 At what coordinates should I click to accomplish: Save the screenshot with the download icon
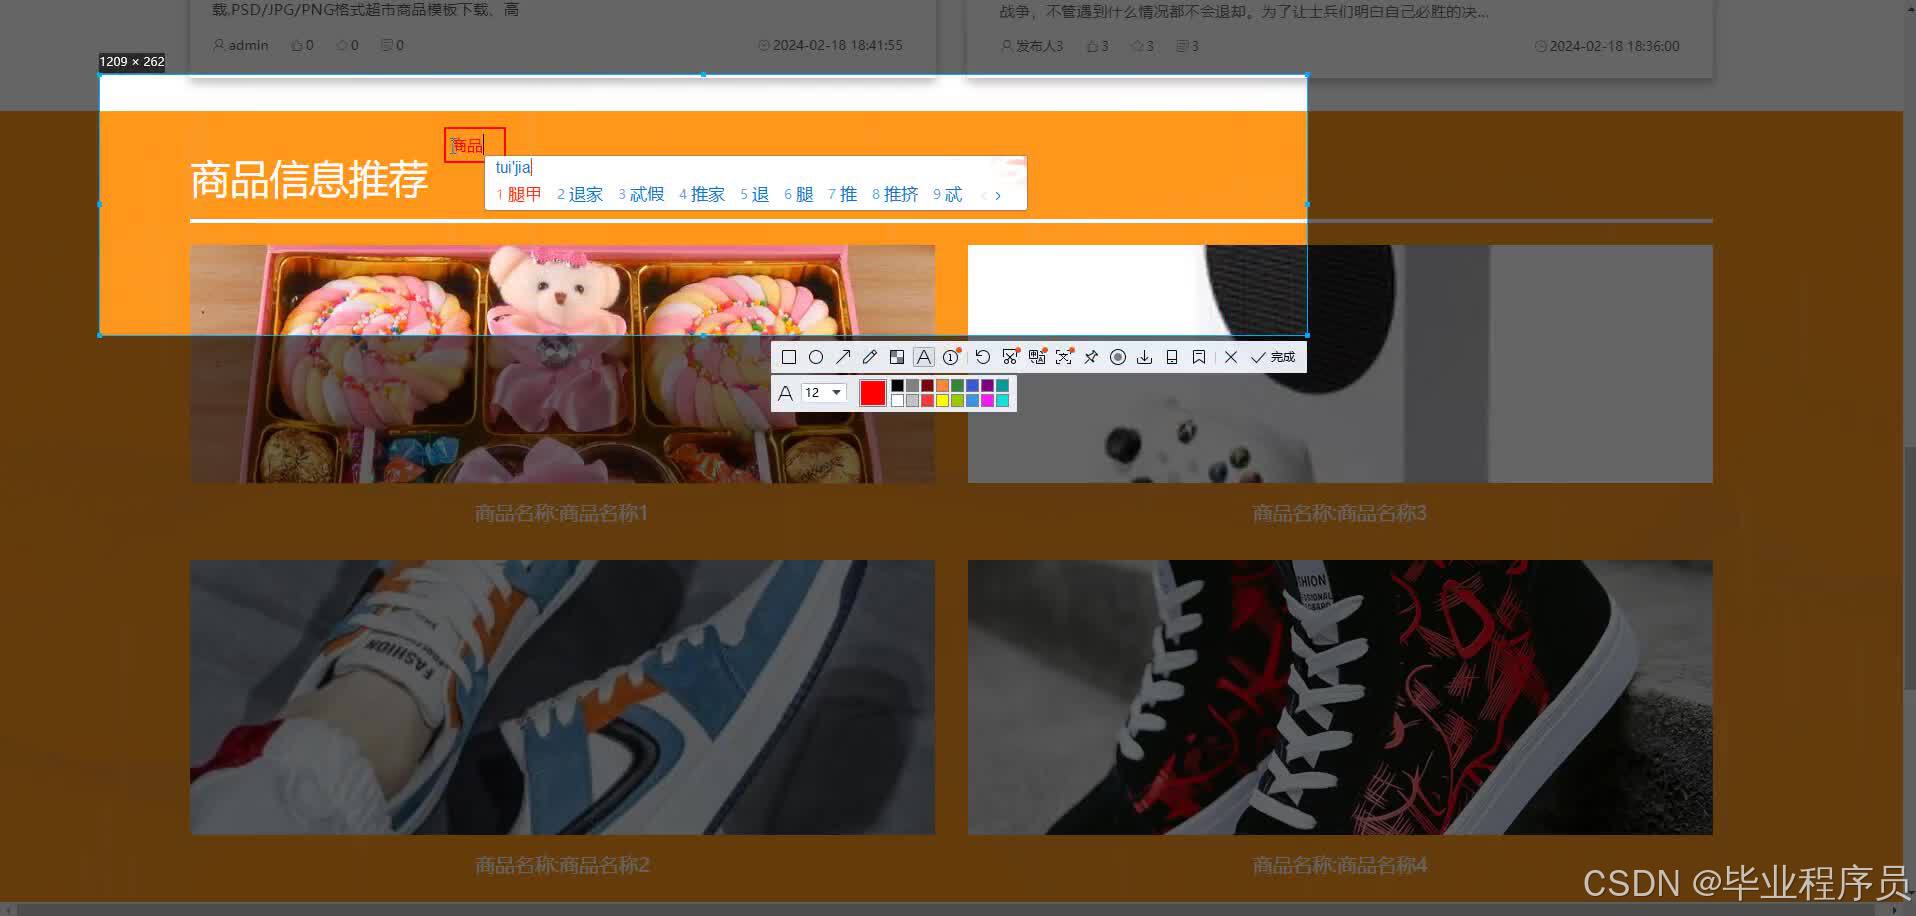tap(1144, 357)
